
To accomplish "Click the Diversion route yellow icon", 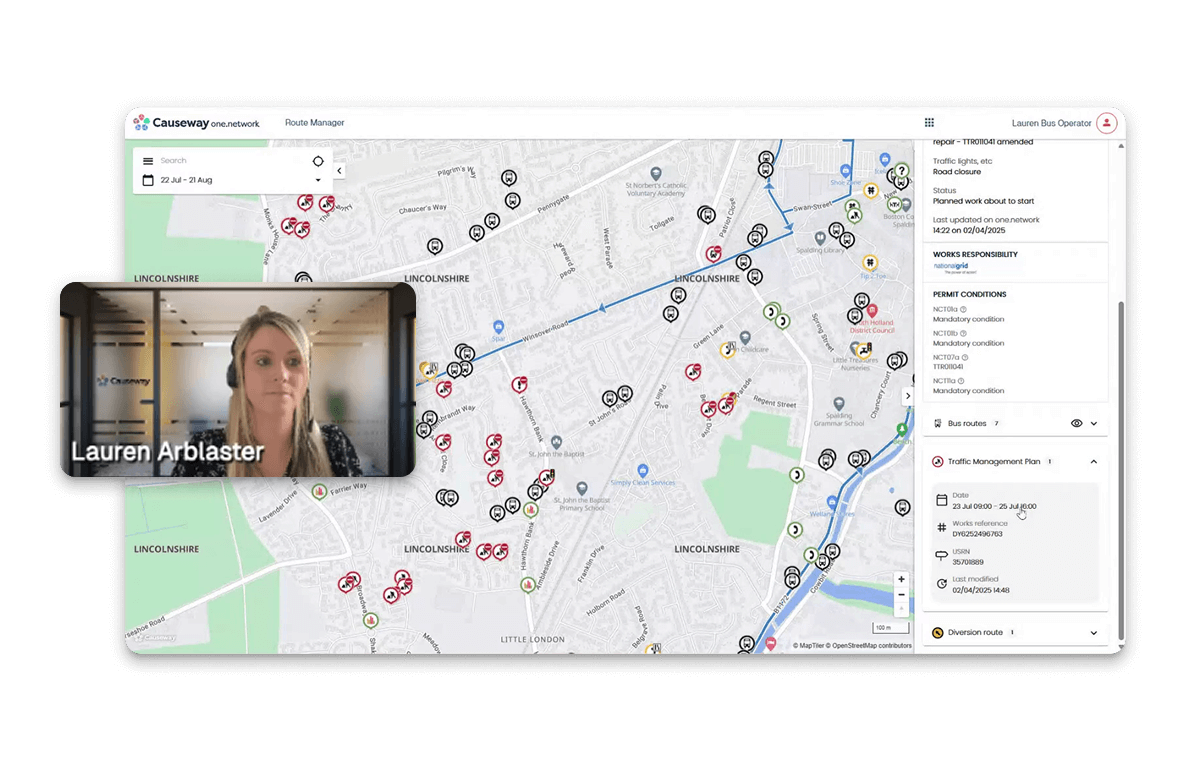I will click(938, 633).
